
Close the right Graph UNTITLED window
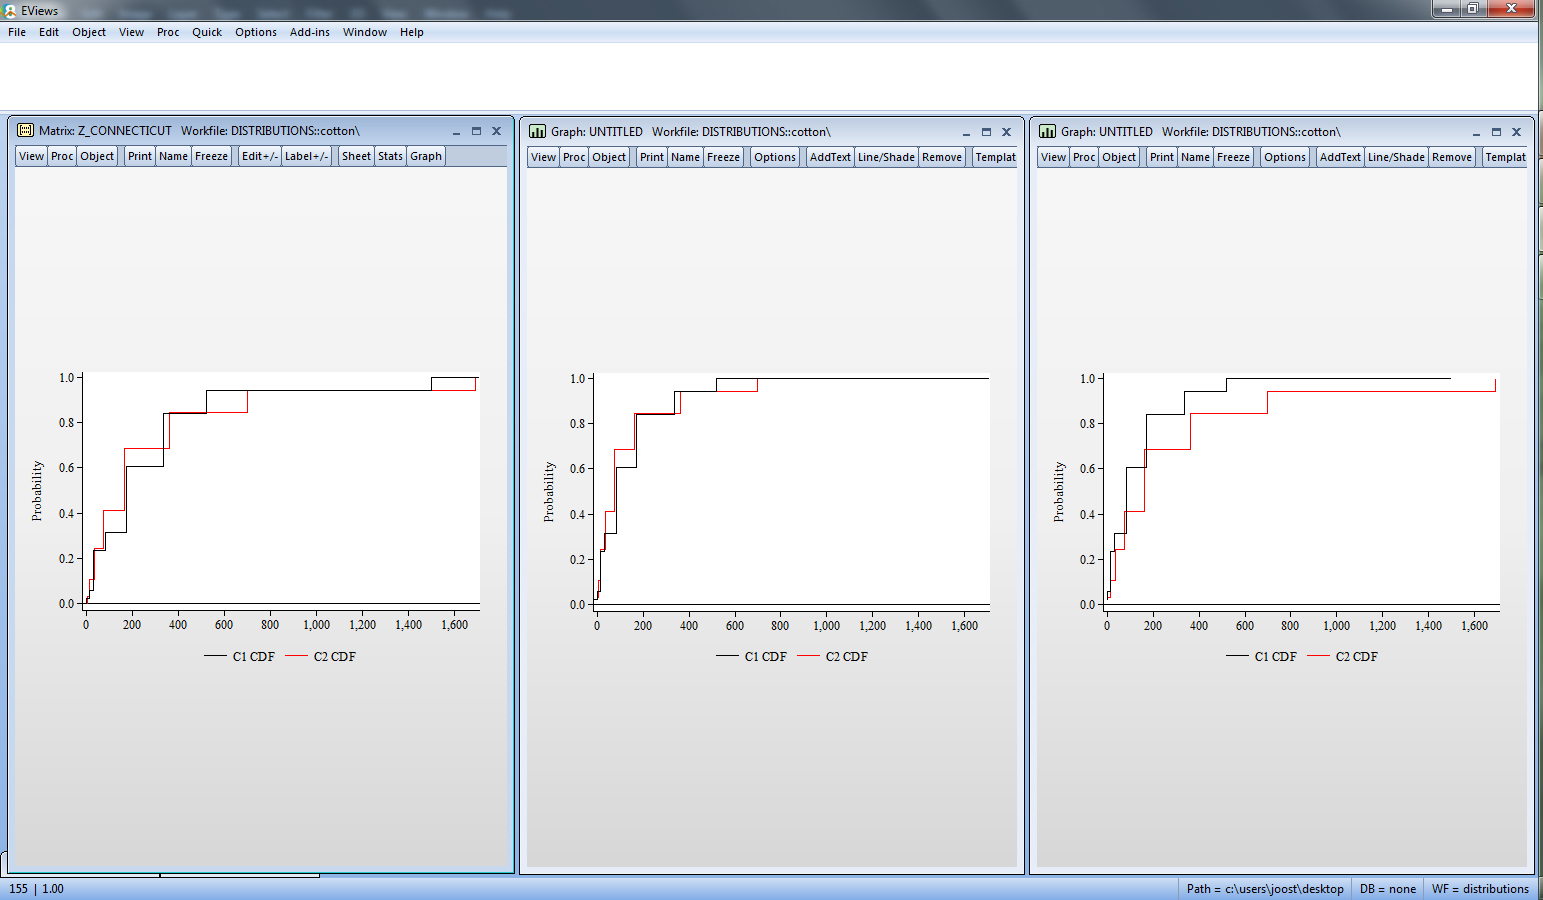[1516, 132]
